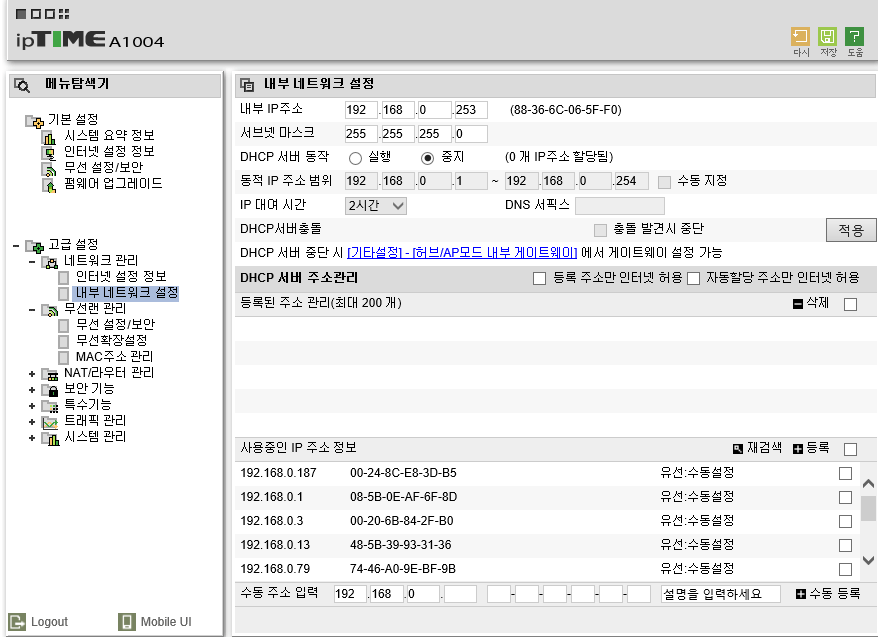Click the 트래픽 관리 graph icon
This screenshot has width=879, height=637.
pos(50,422)
